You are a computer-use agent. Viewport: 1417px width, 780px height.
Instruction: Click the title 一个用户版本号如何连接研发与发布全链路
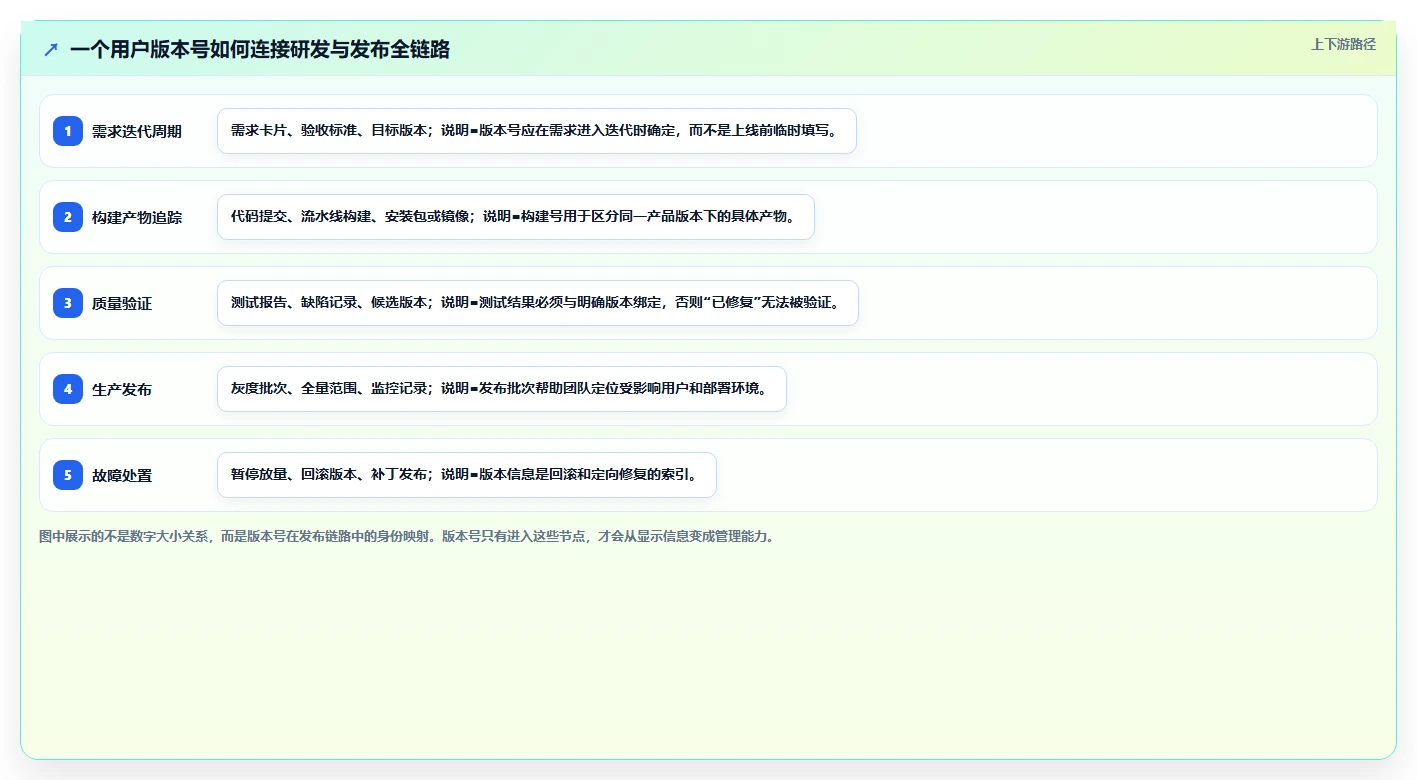tap(260, 50)
